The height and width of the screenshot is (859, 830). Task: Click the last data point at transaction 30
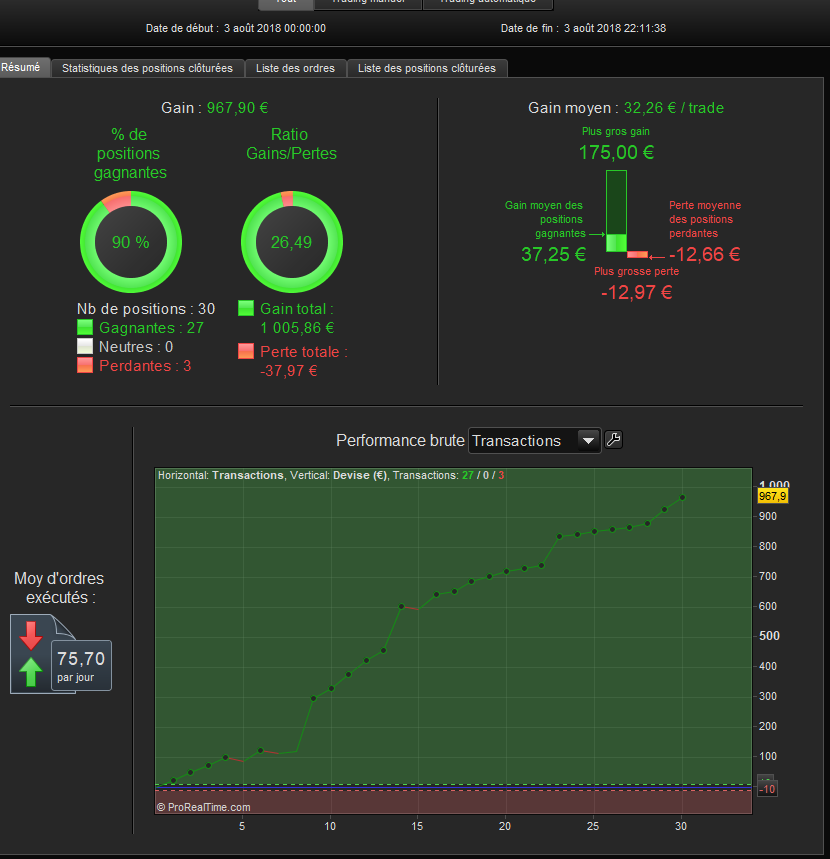click(x=682, y=497)
